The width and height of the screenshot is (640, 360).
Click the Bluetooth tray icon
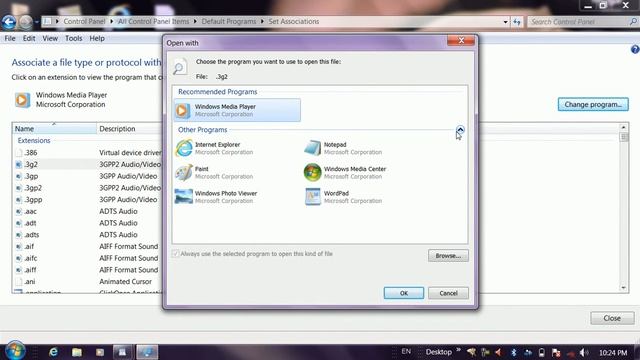pos(513,352)
